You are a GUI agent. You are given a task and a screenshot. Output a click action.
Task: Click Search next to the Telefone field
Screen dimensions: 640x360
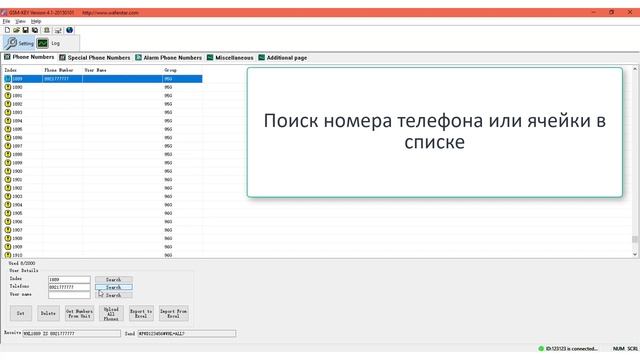tap(113, 287)
